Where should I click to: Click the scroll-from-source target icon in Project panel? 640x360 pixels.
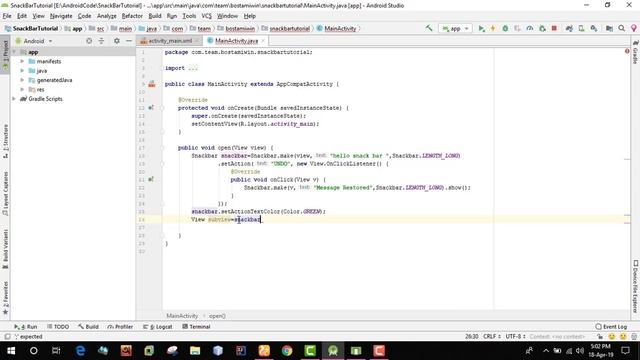pos(89,41)
